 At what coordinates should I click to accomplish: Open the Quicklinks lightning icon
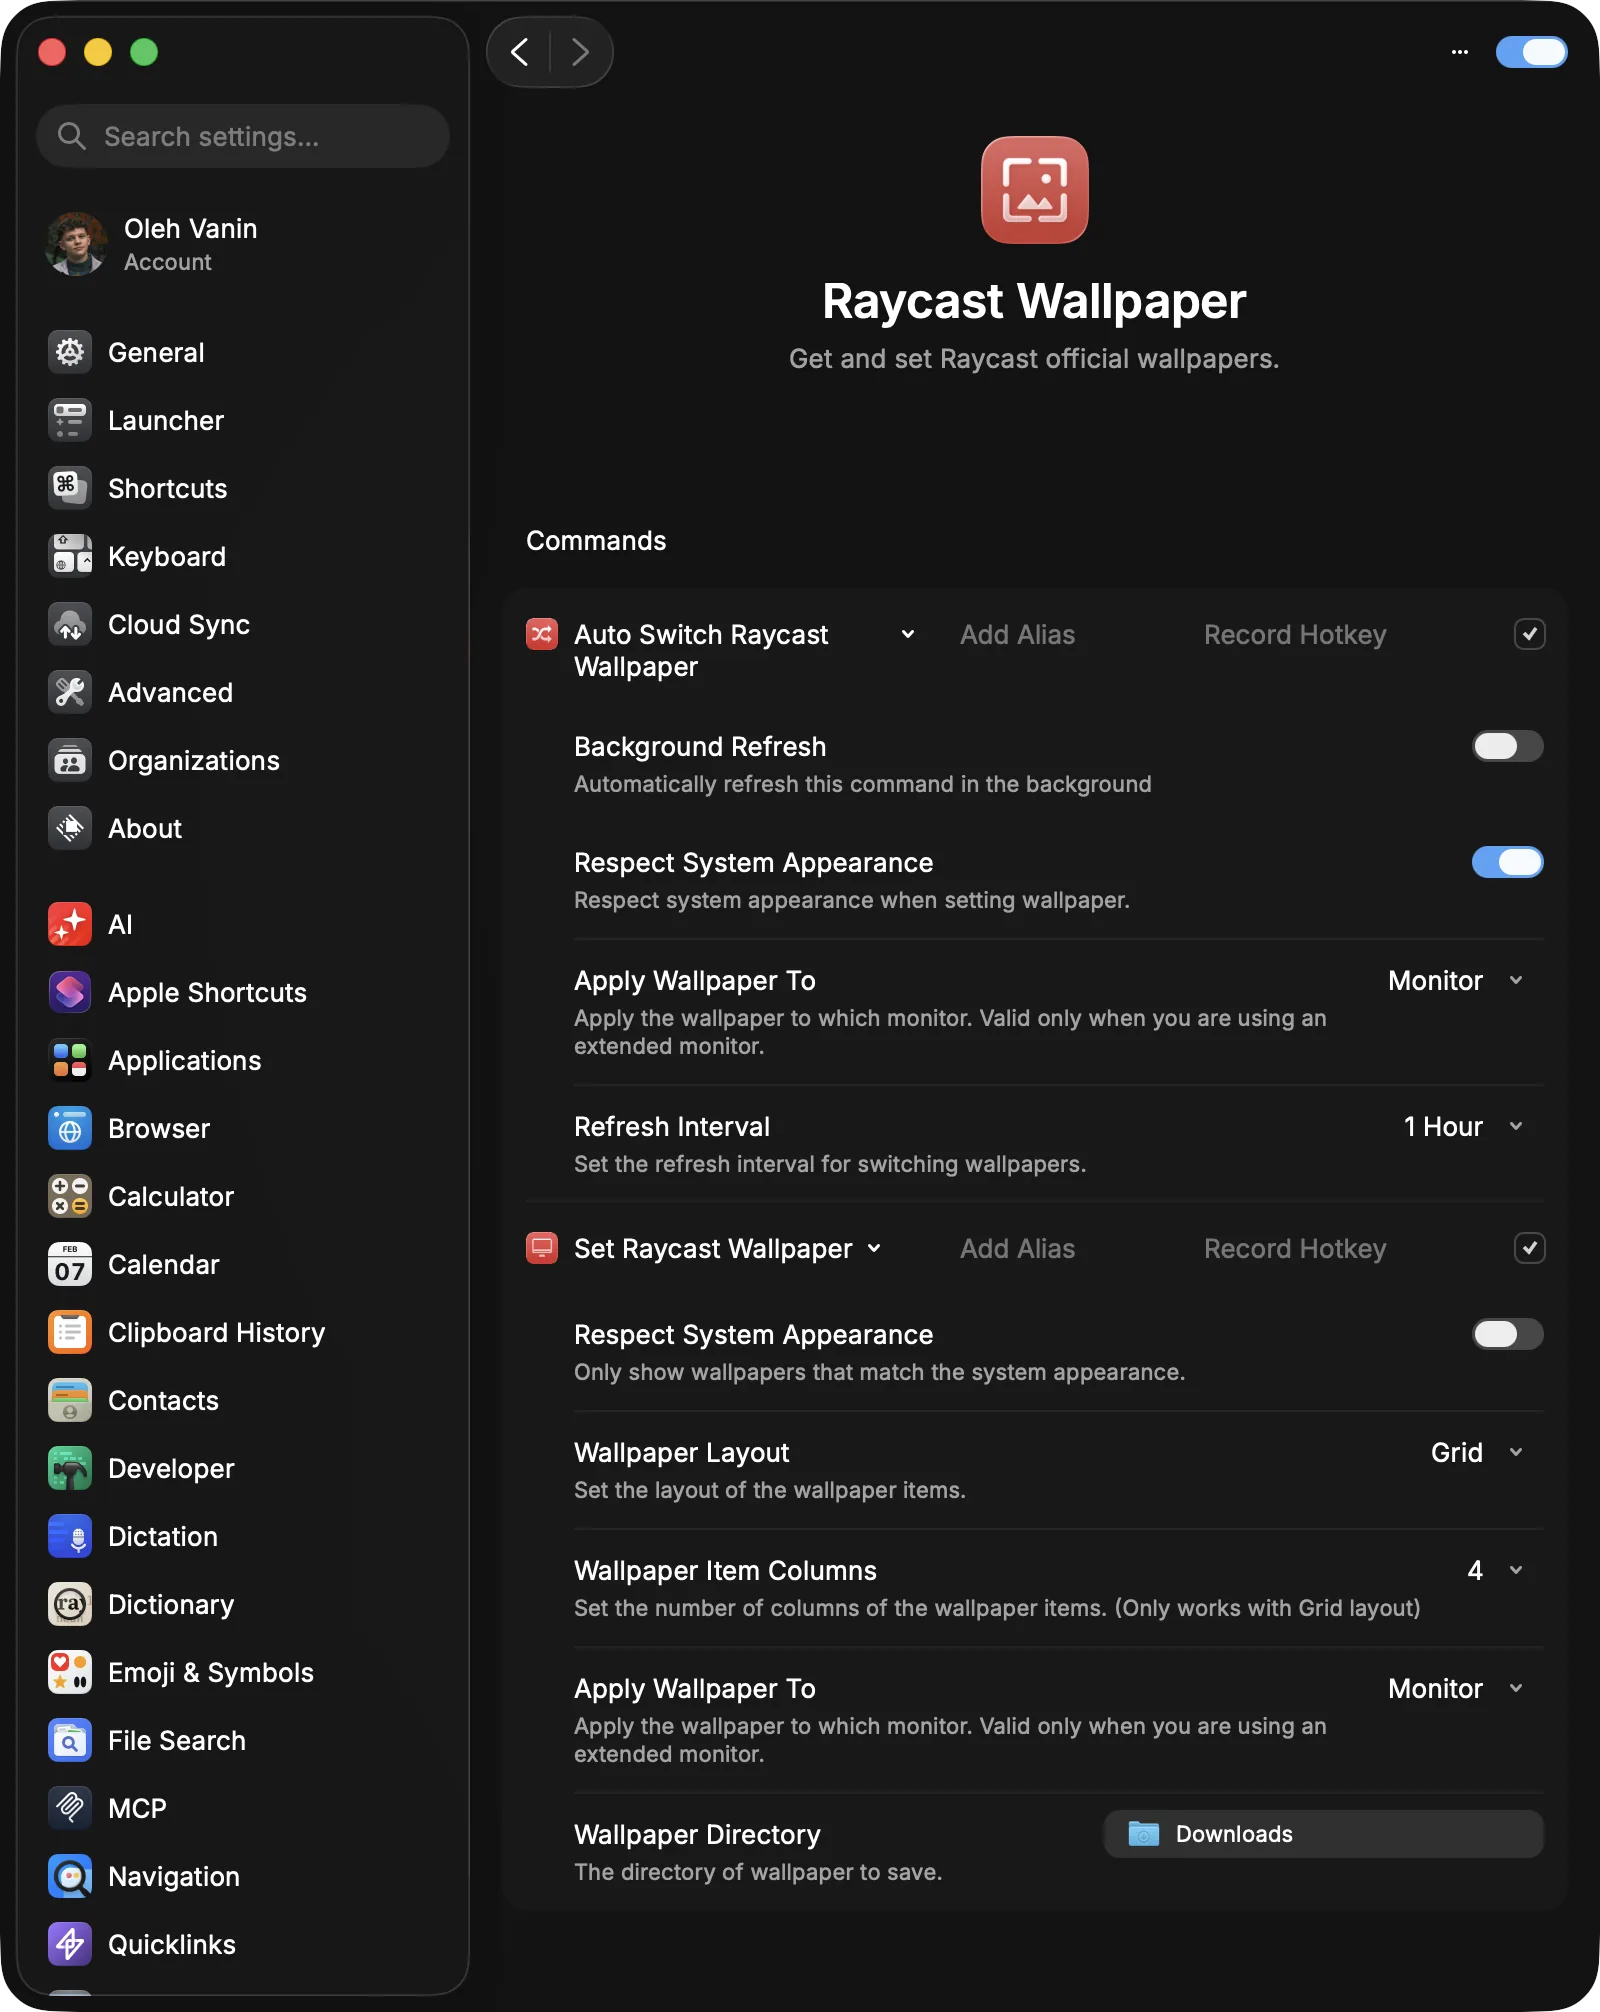[70, 1944]
